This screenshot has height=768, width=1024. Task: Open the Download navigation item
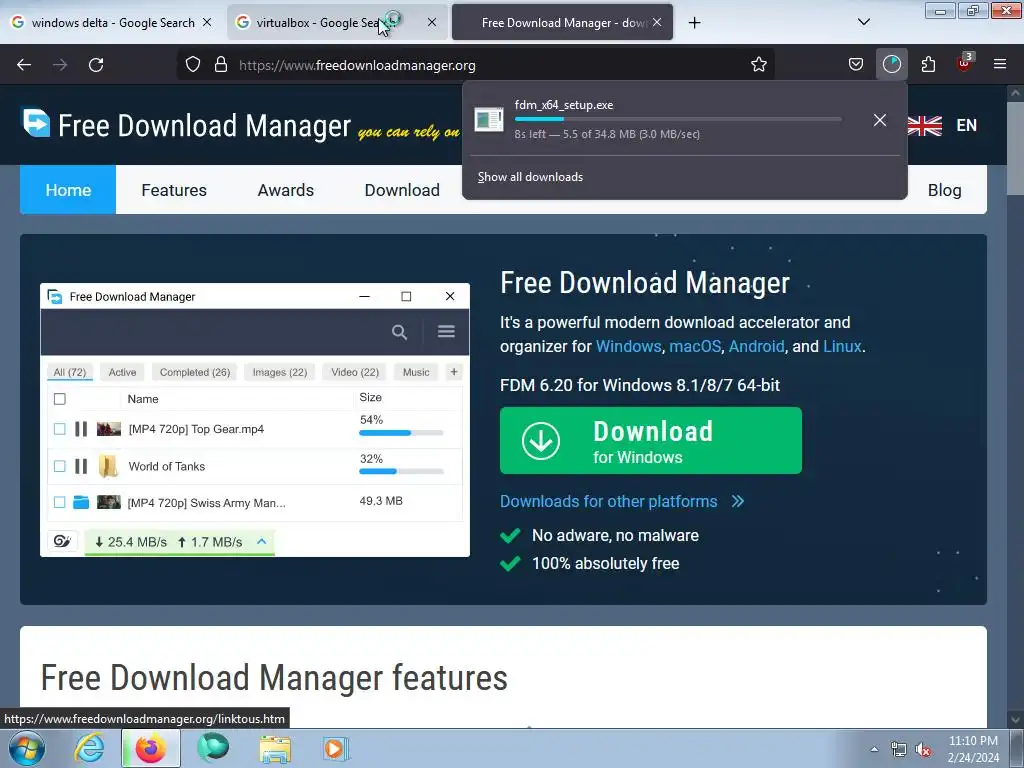pyautogui.click(x=402, y=190)
